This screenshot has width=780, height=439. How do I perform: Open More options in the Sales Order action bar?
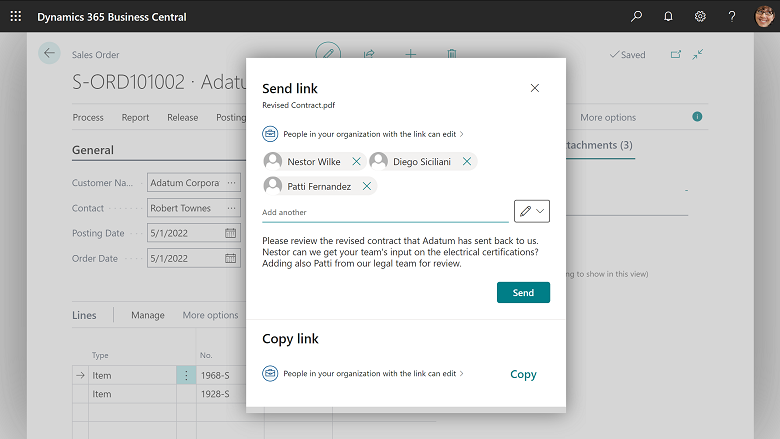[608, 117]
